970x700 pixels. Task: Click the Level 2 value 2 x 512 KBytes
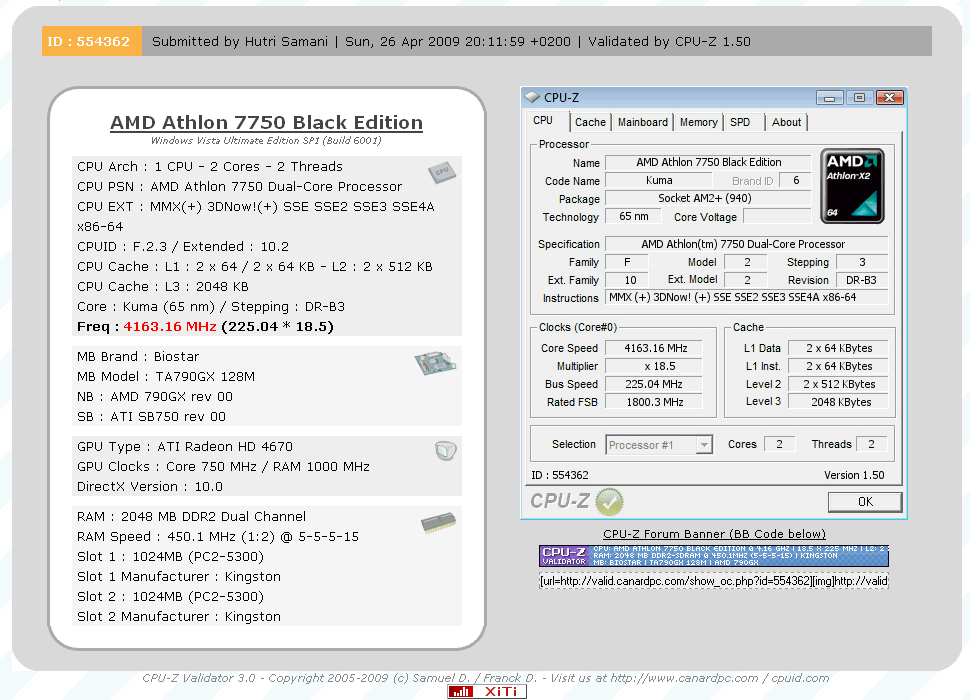tap(839, 384)
